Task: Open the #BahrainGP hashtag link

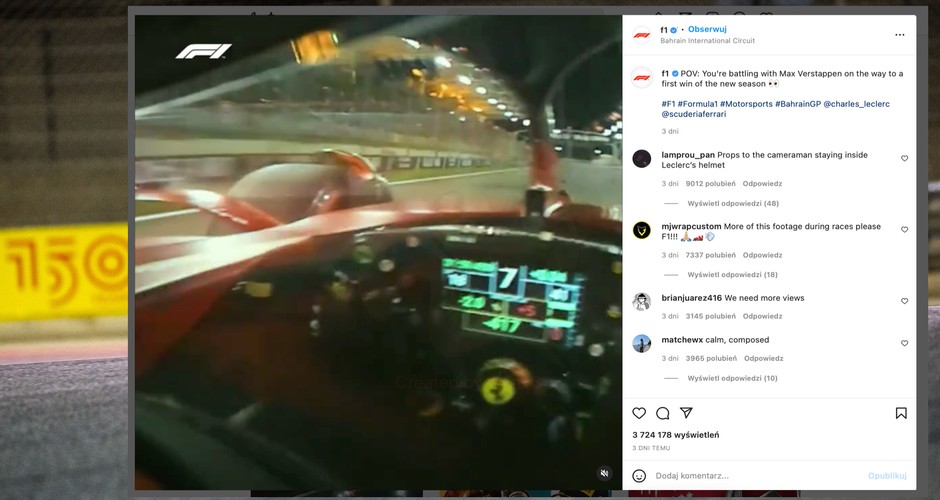Action: coord(798,104)
